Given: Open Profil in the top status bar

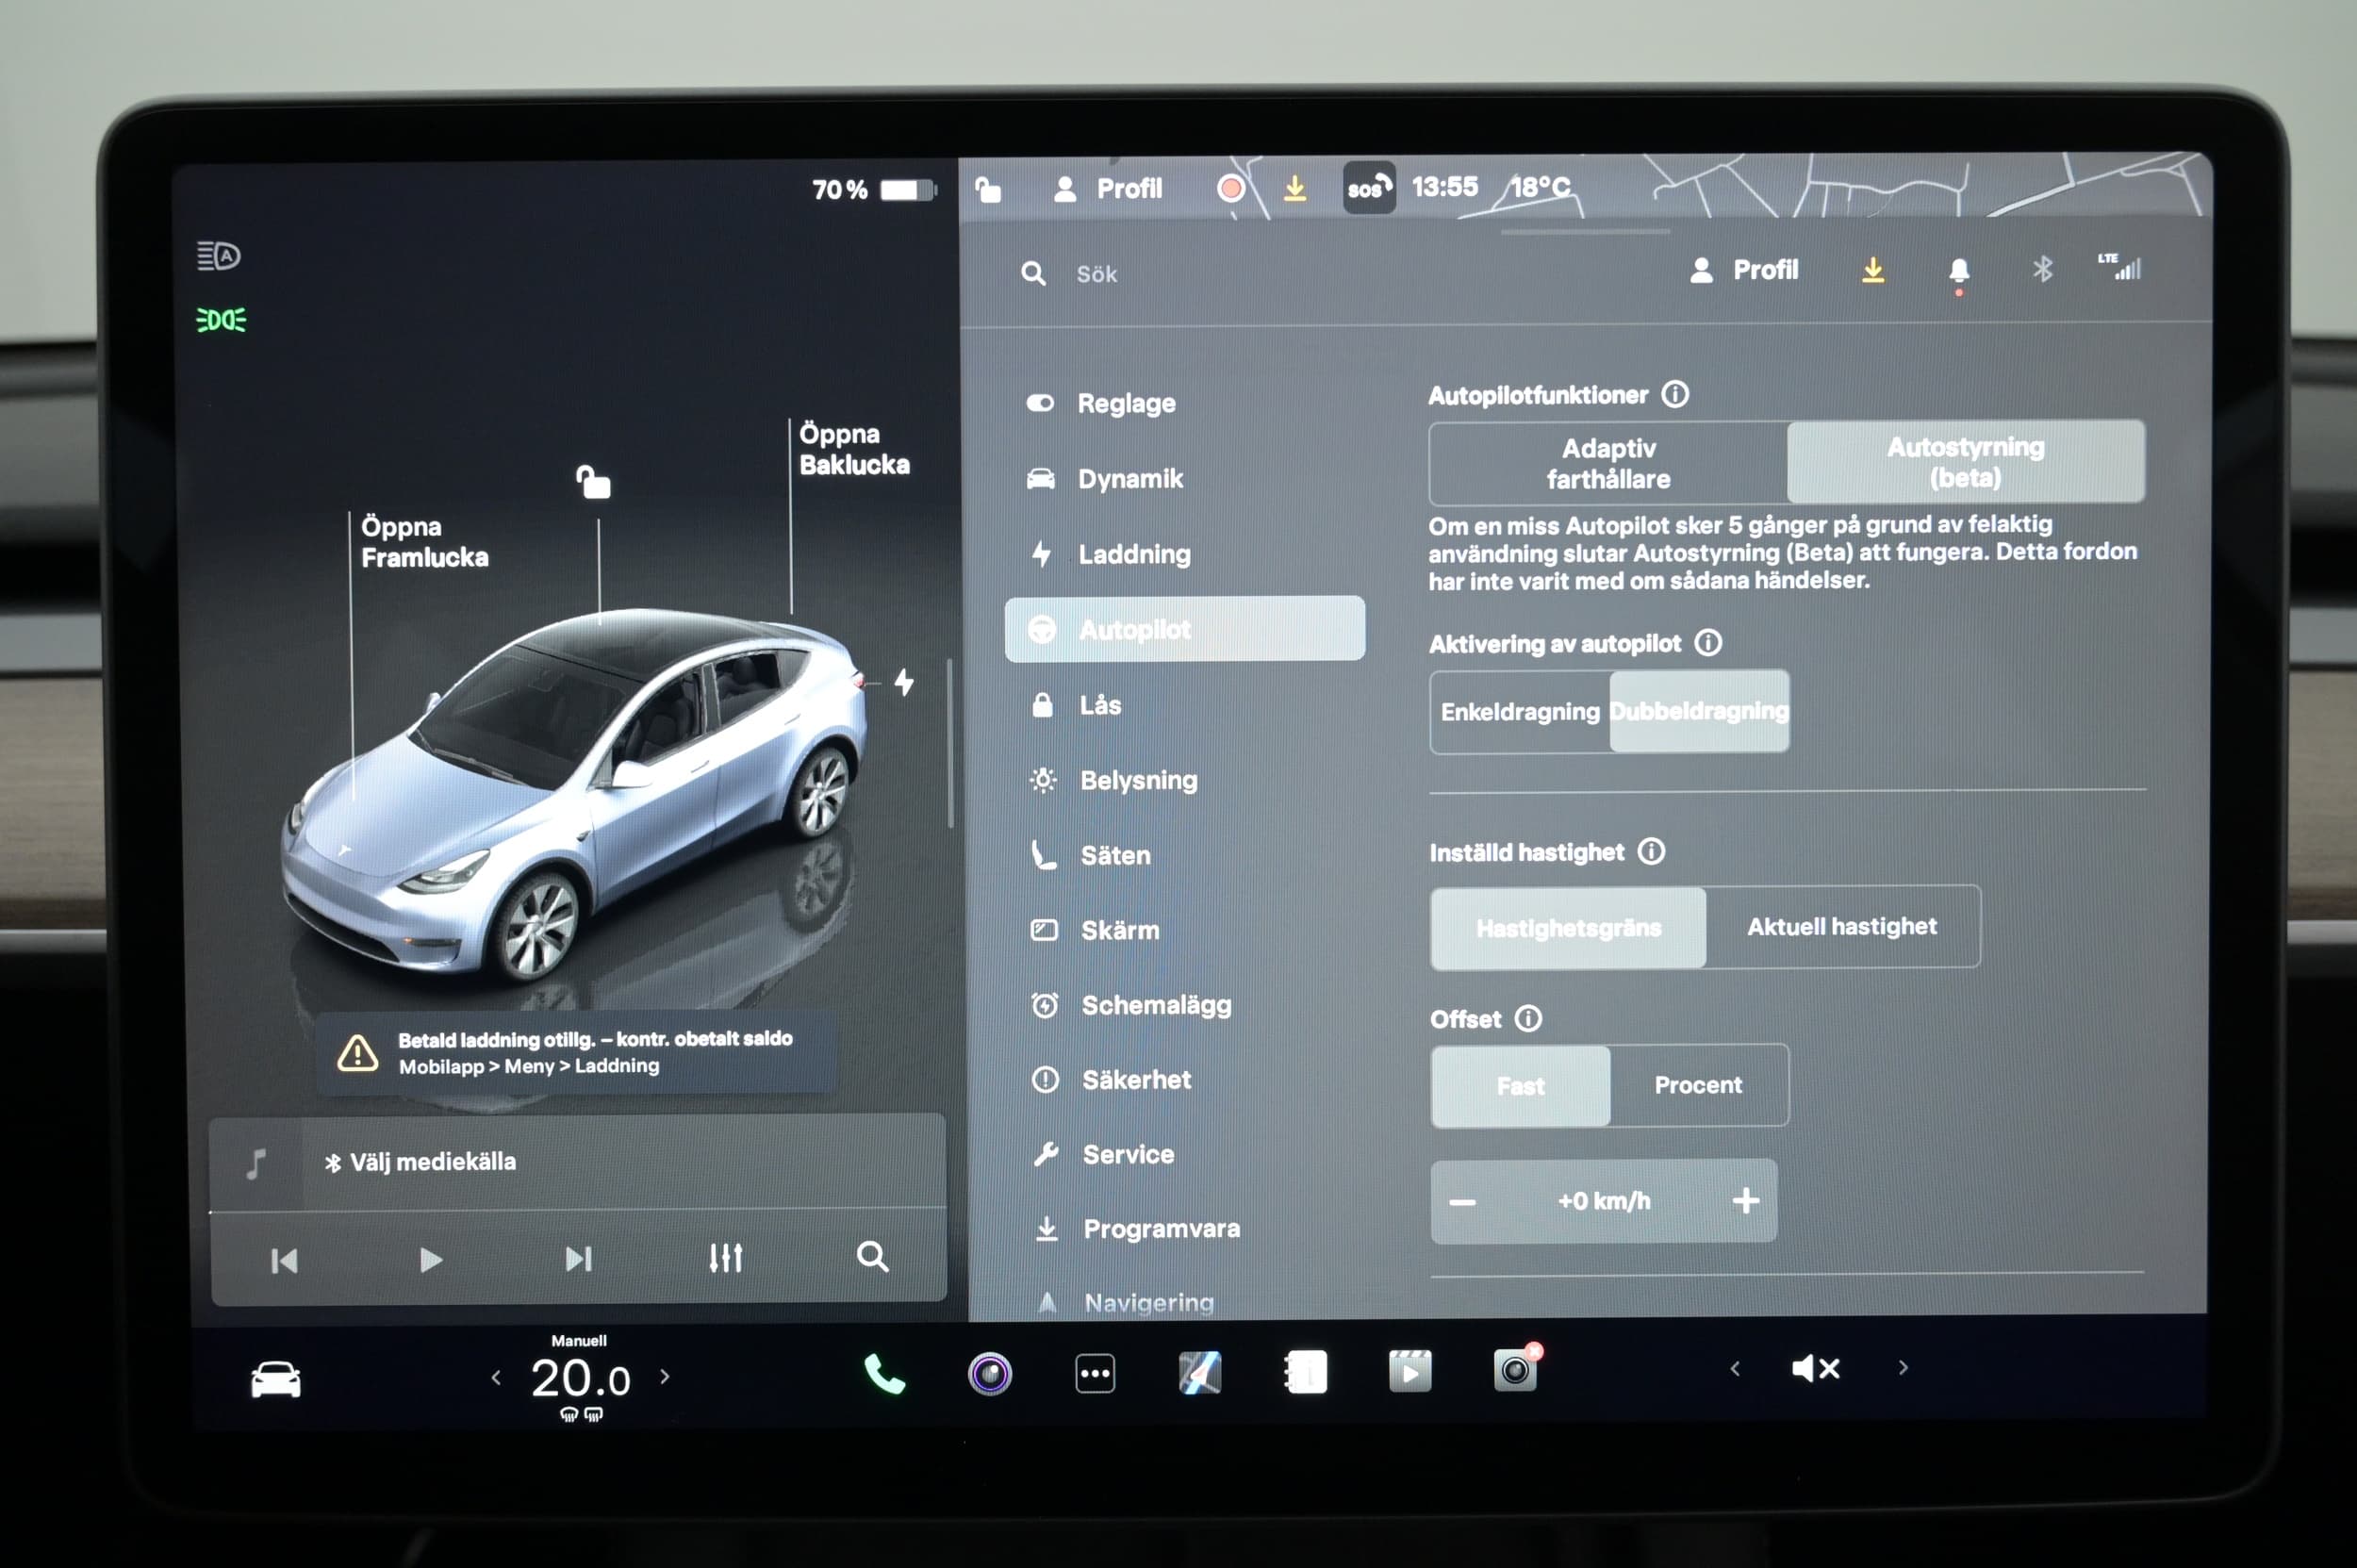Looking at the screenshot, I should click(1108, 189).
